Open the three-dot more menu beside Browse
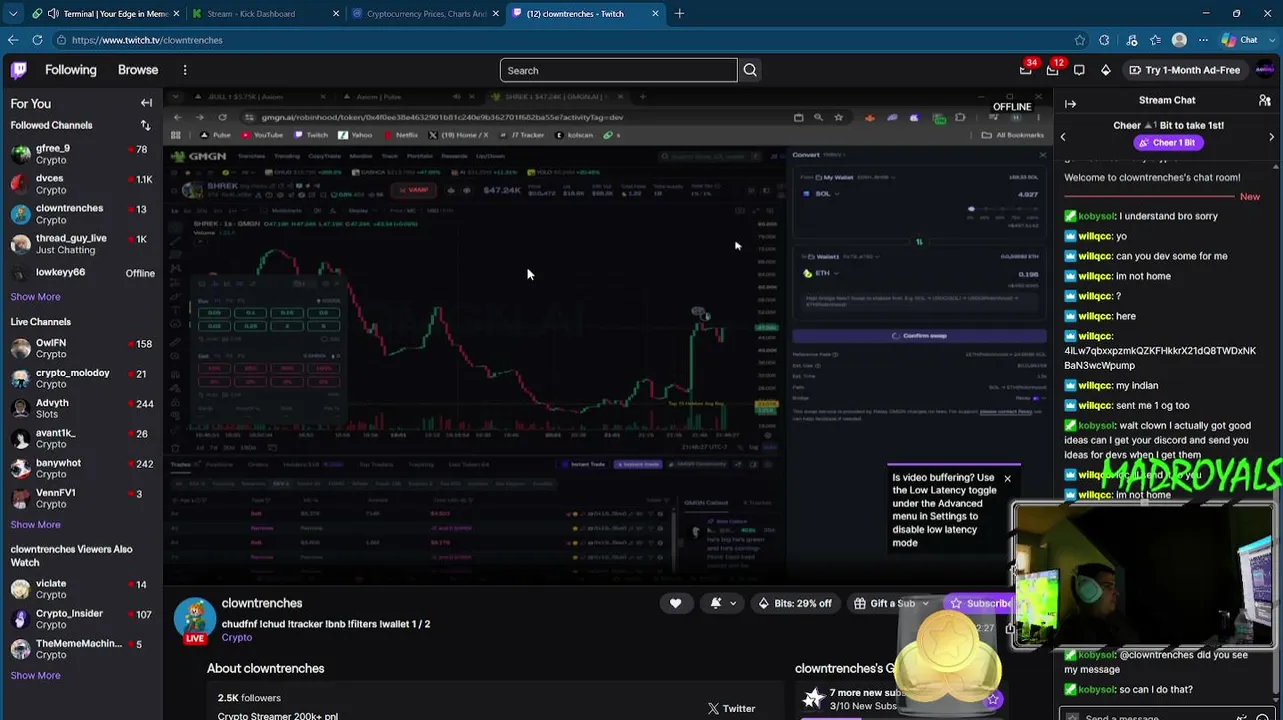Image resolution: width=1283 pixels, height=720 pixels. [x=185, y=70]
